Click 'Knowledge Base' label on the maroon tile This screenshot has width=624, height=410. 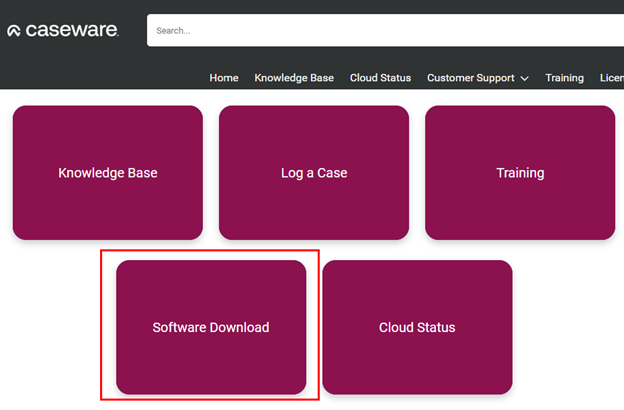point(108,173)
